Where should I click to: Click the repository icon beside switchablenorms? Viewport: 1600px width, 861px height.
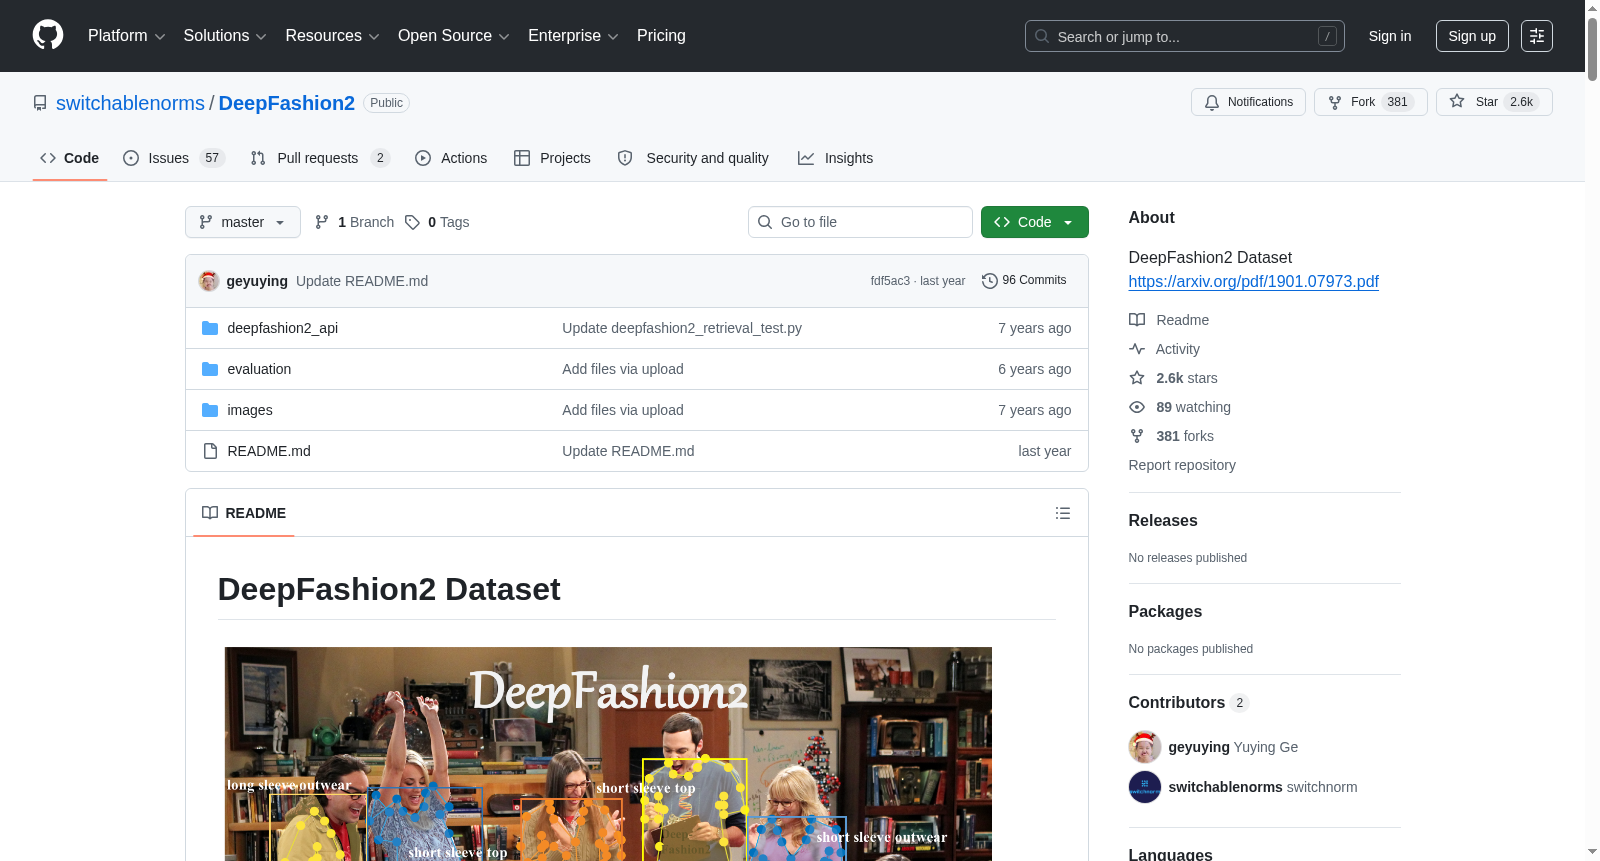click(x=40, y=103)
